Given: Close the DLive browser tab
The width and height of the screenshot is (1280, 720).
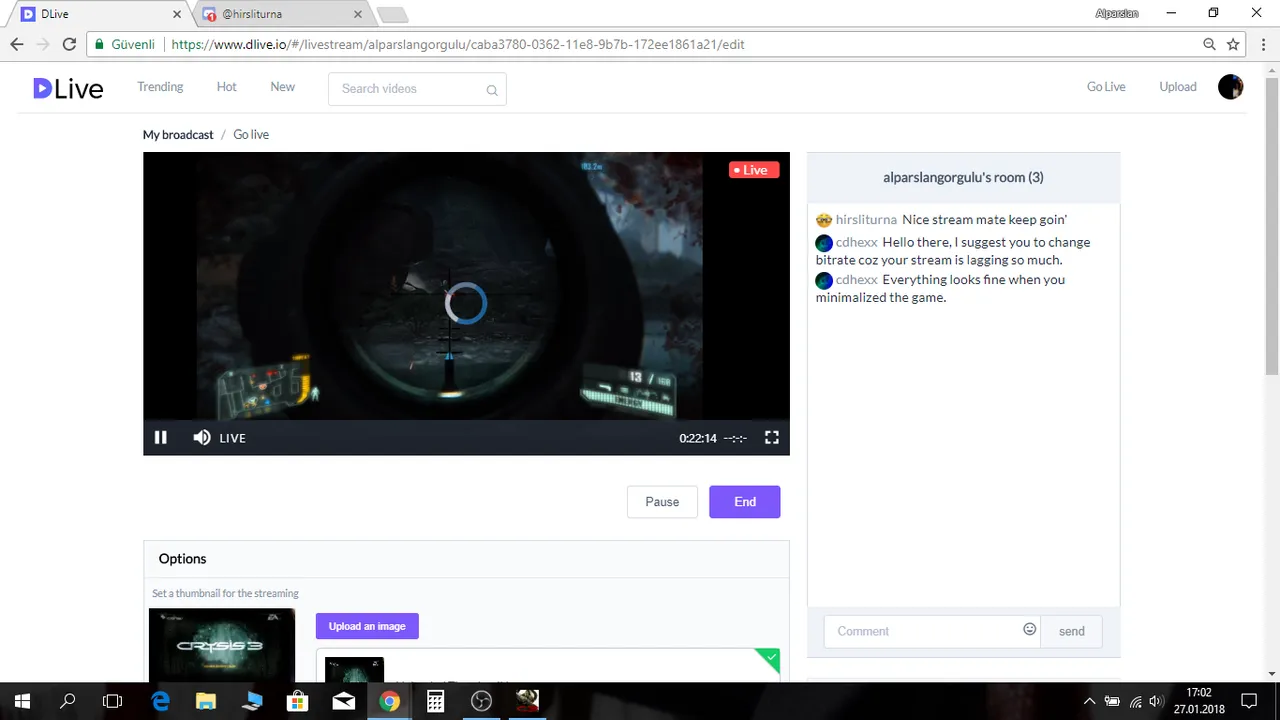Looking at the screenshot, I should tap(178, 14).
